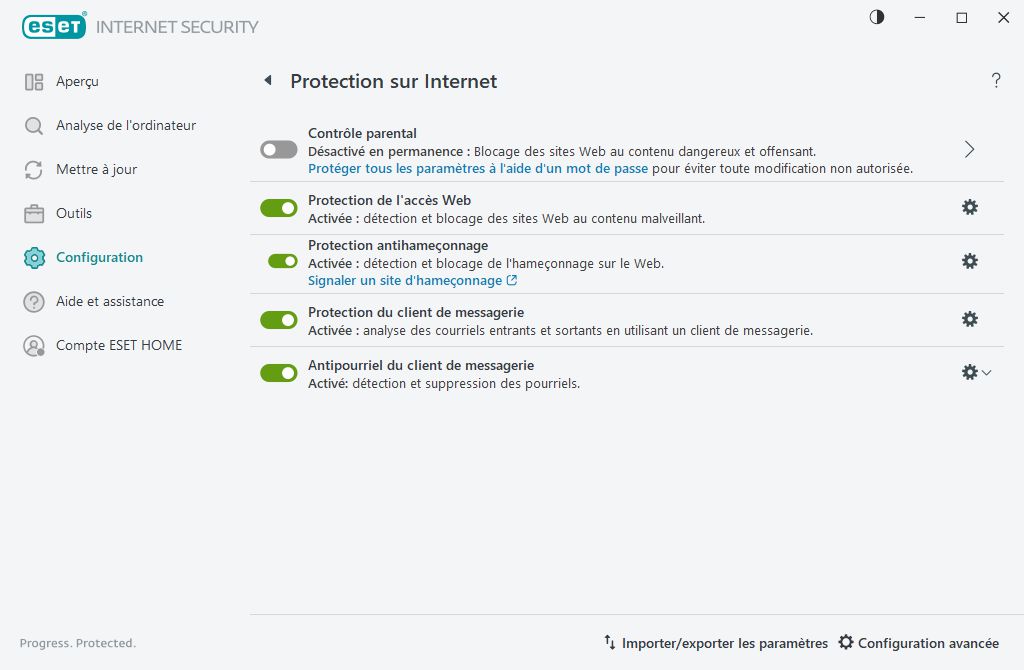1024x670 pixels.
Task: Click the theme contrast icon in the title bar
Action: 876,17
